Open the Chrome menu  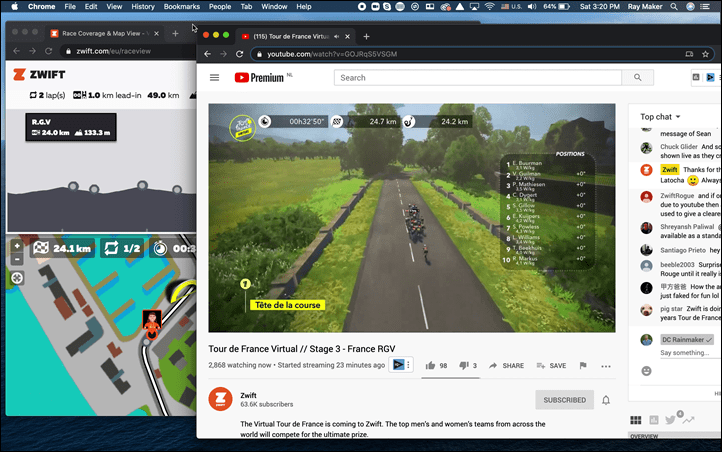41,6
